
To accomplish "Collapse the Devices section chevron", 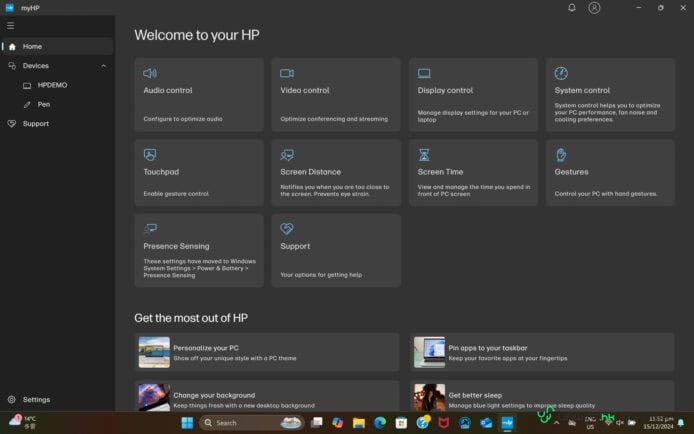I will pyautogui.click(x=104, y=66).
